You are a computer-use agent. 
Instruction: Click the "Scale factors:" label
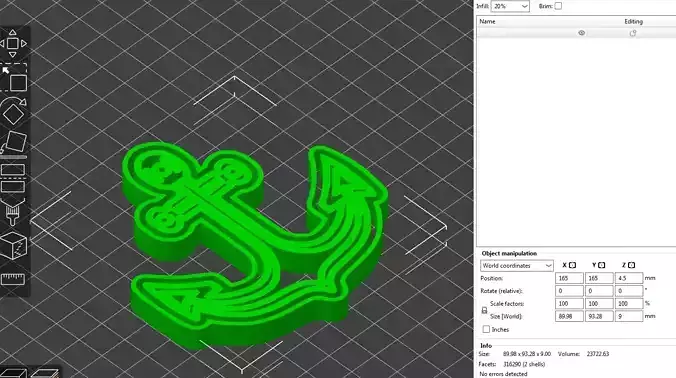tap(507, 303)
